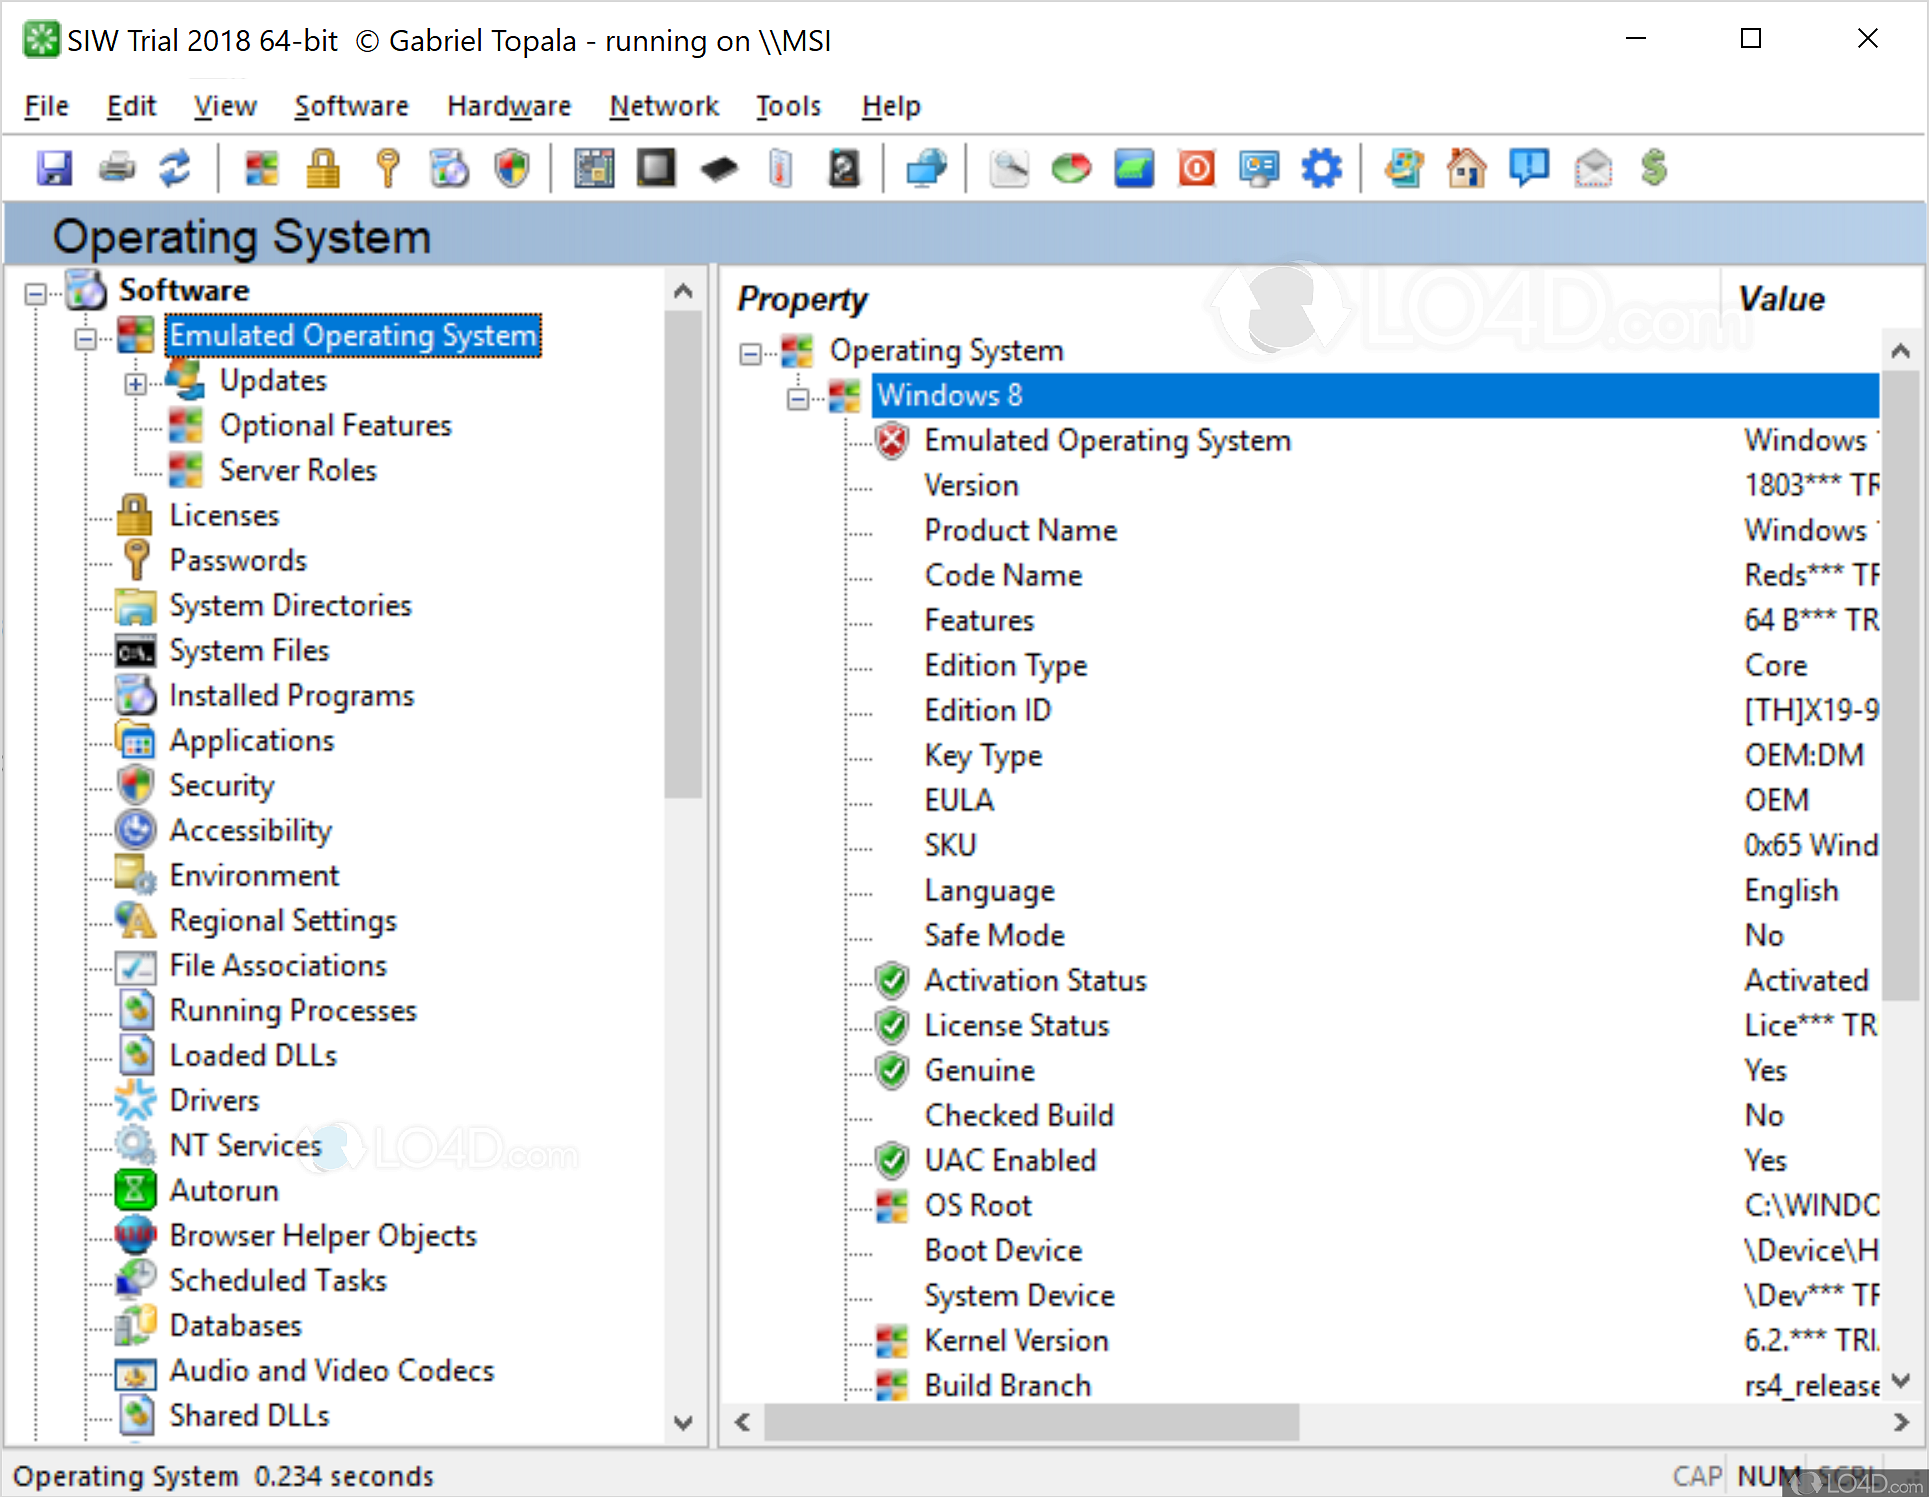Click the envelope mail toolbar icon
Screen dimensions: 1929x1497
click(1593, 168)
